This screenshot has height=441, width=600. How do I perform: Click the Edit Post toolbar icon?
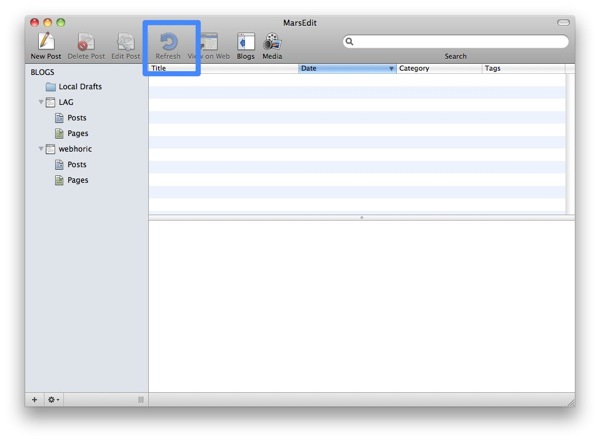(126, 42)
